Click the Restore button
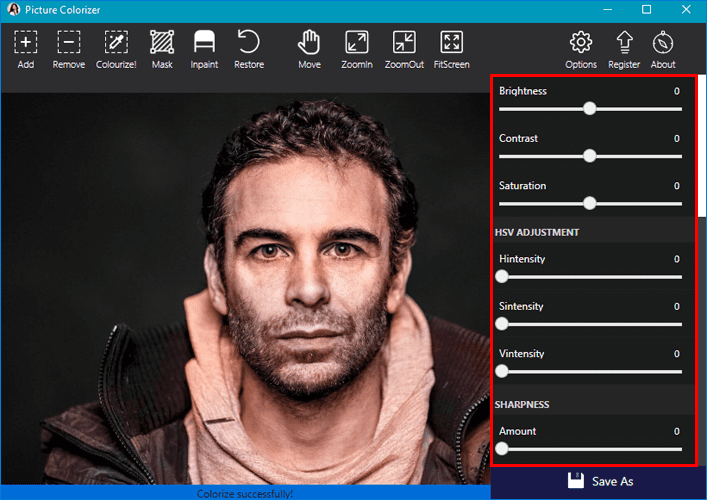Viewport: 707px width, 500px height. [249, 49]
